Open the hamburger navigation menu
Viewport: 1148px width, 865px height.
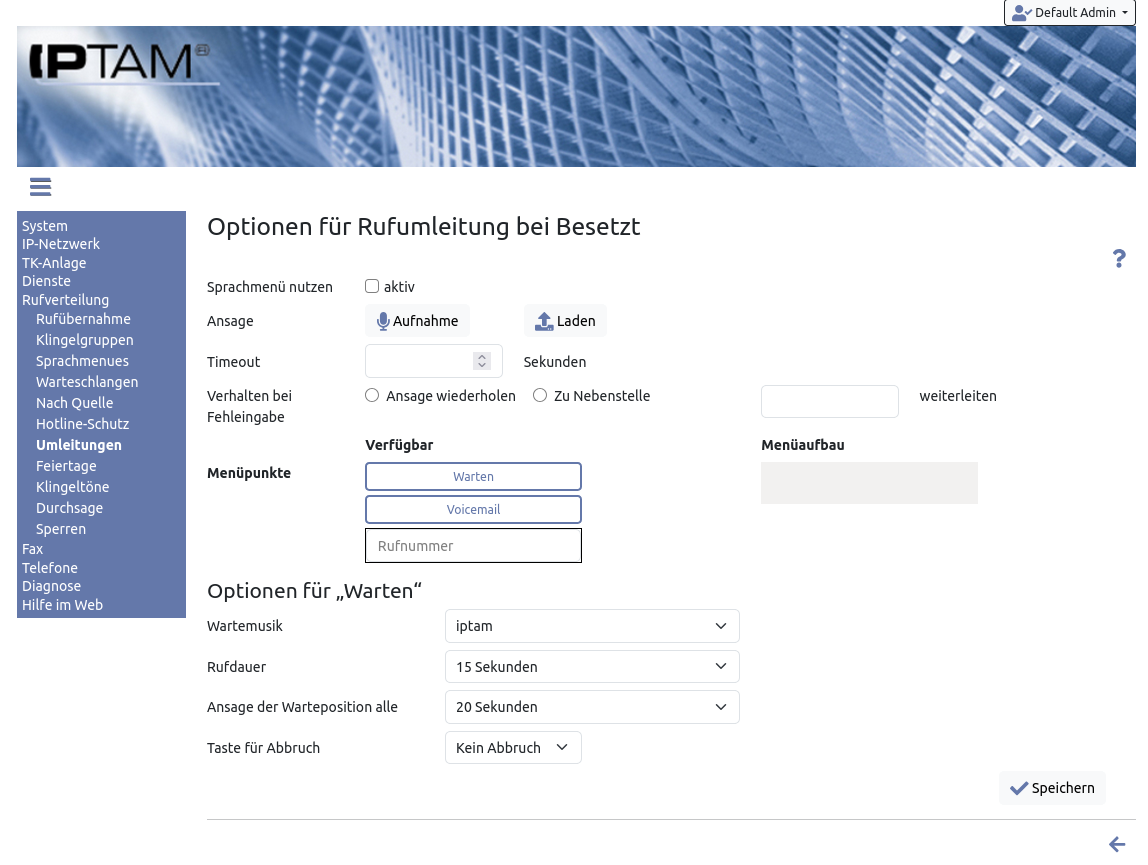pos(40,187)
